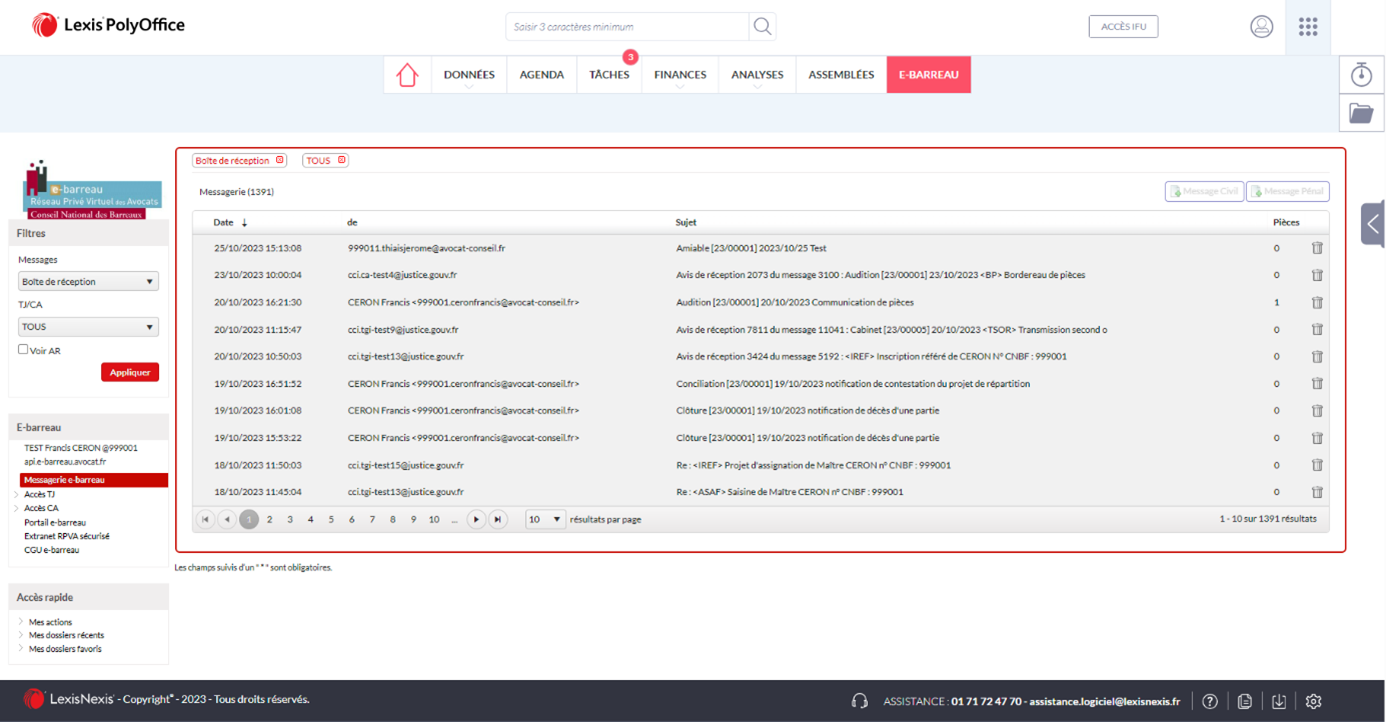Viewport: 1386px width, 722px height.
Task: Sort by the Sujet column header
Action: point(686,222)
